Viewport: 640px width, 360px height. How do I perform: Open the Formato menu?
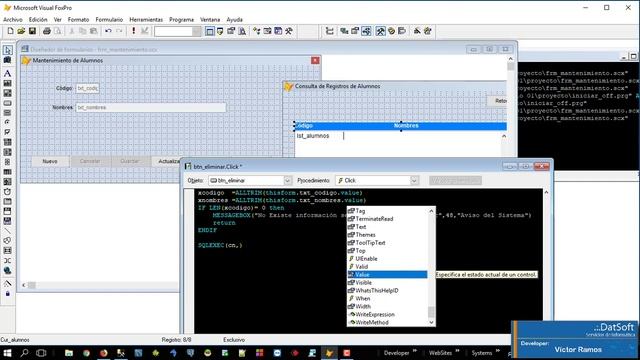(x=78, y=20)
